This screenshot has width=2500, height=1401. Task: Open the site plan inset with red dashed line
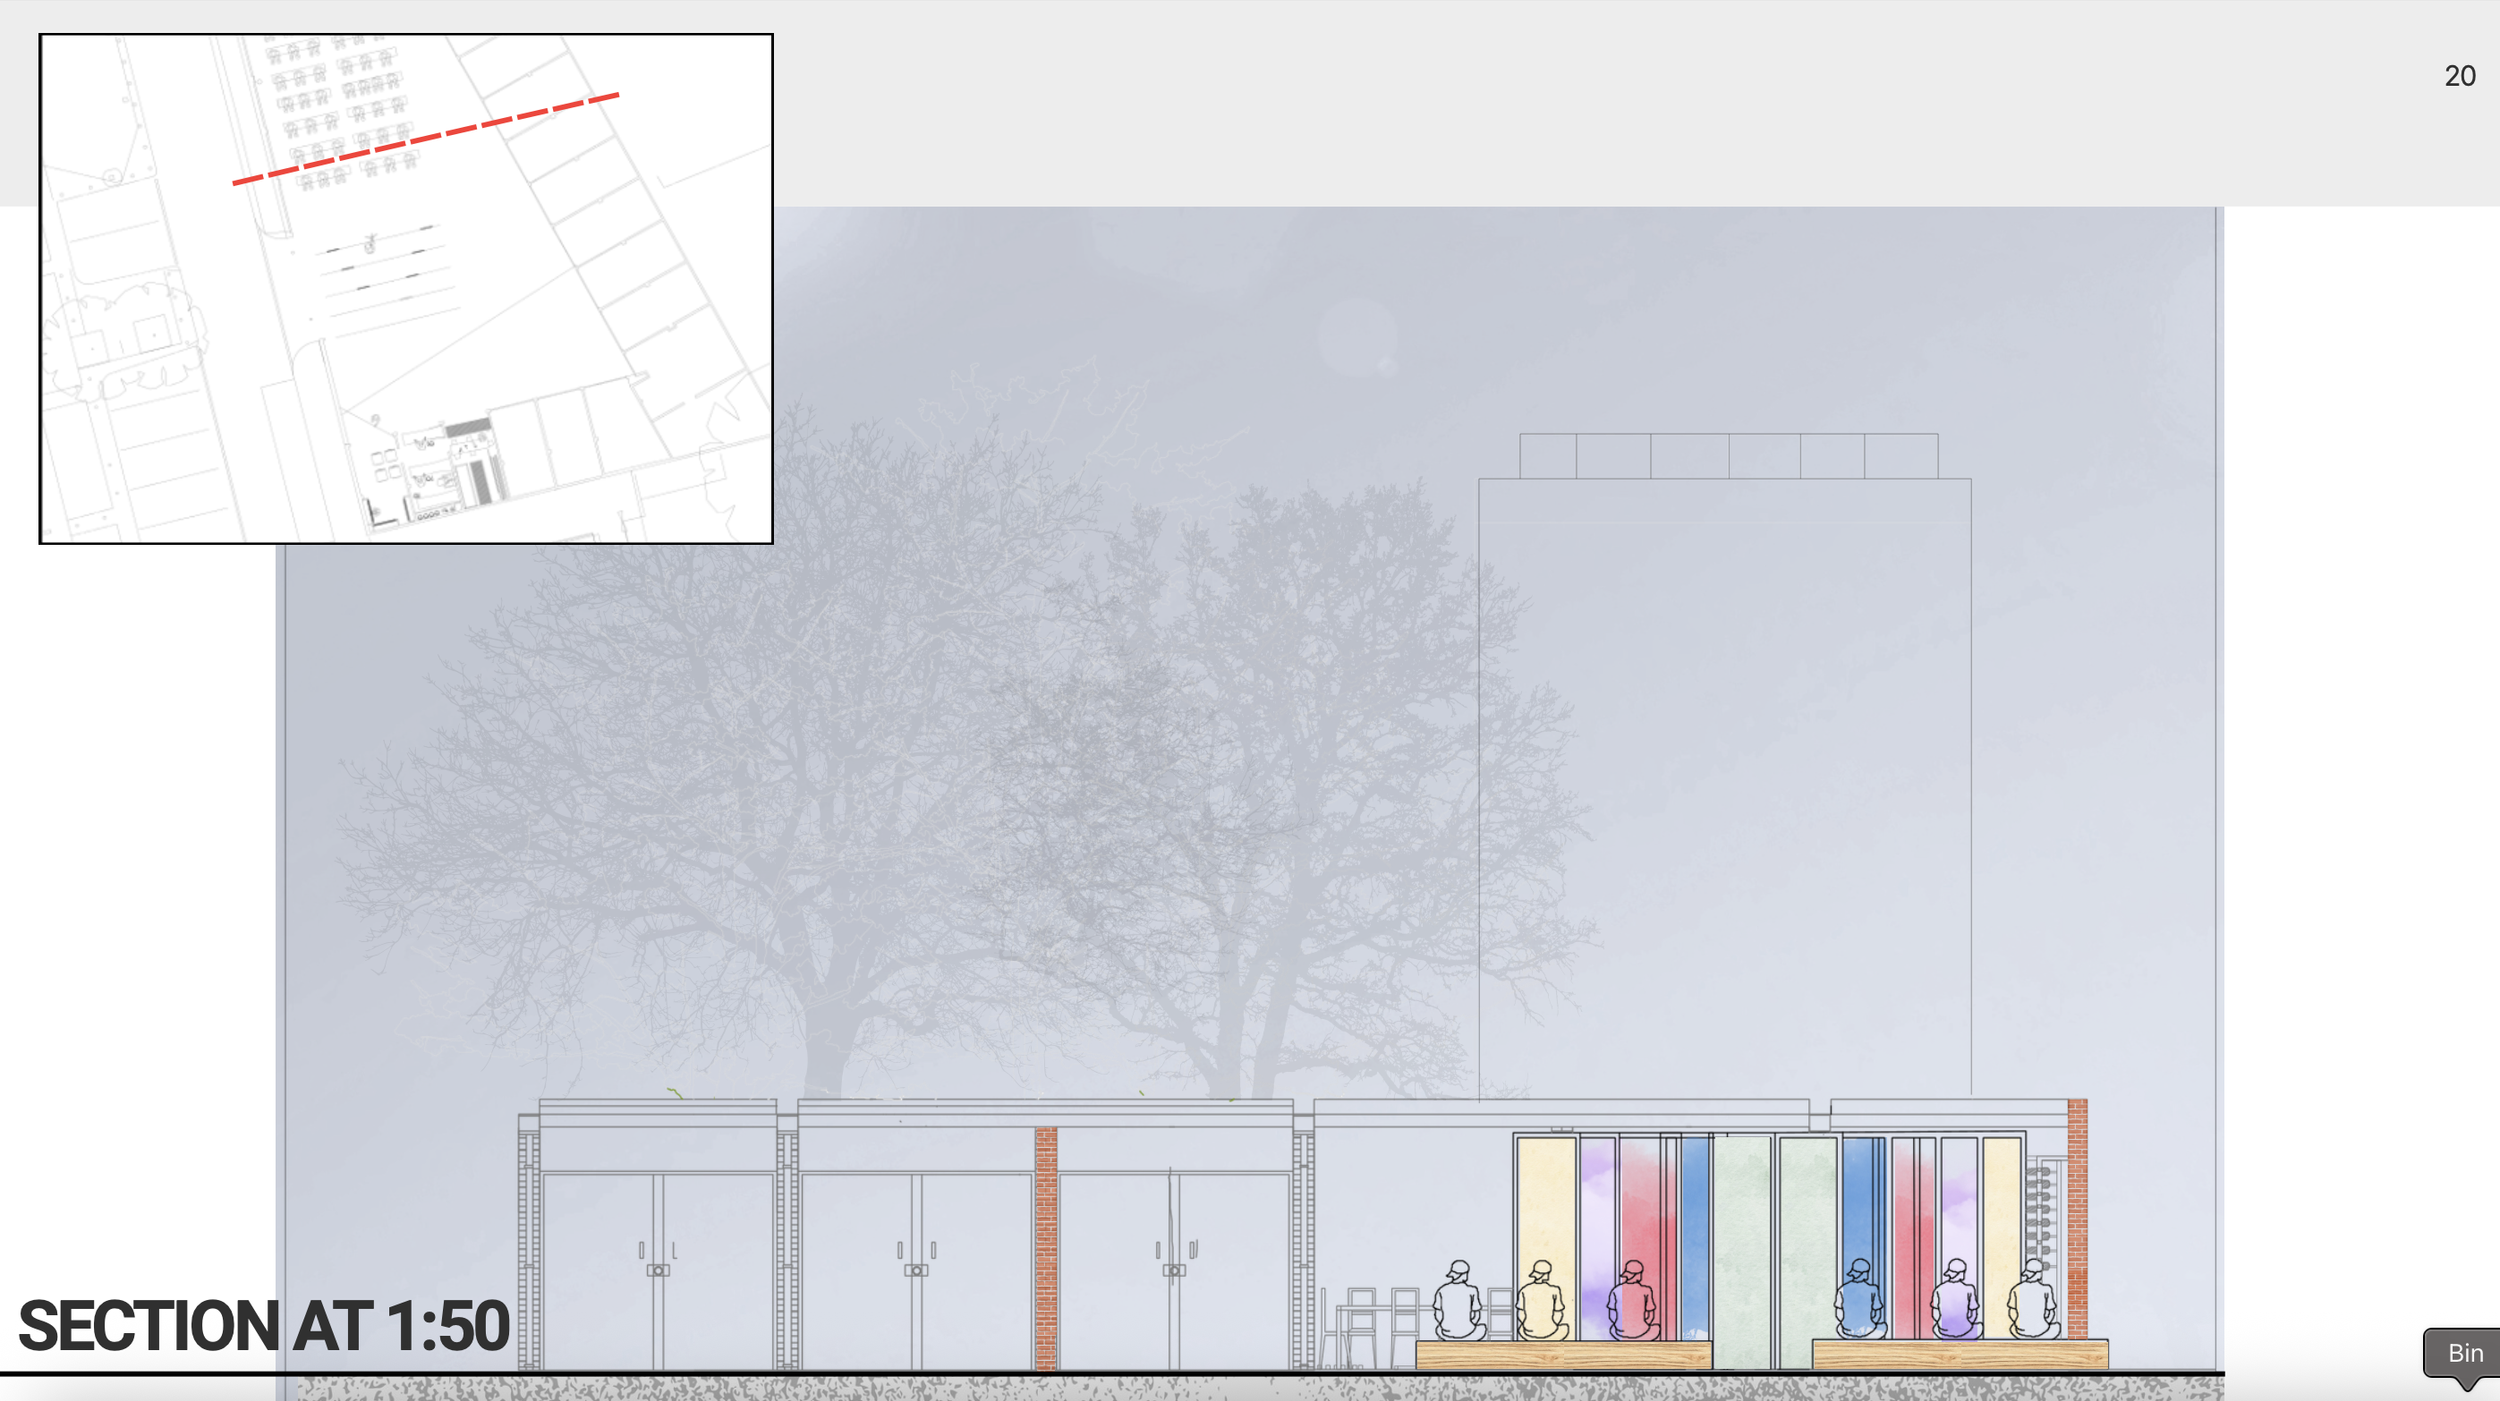tap(406, 289)
